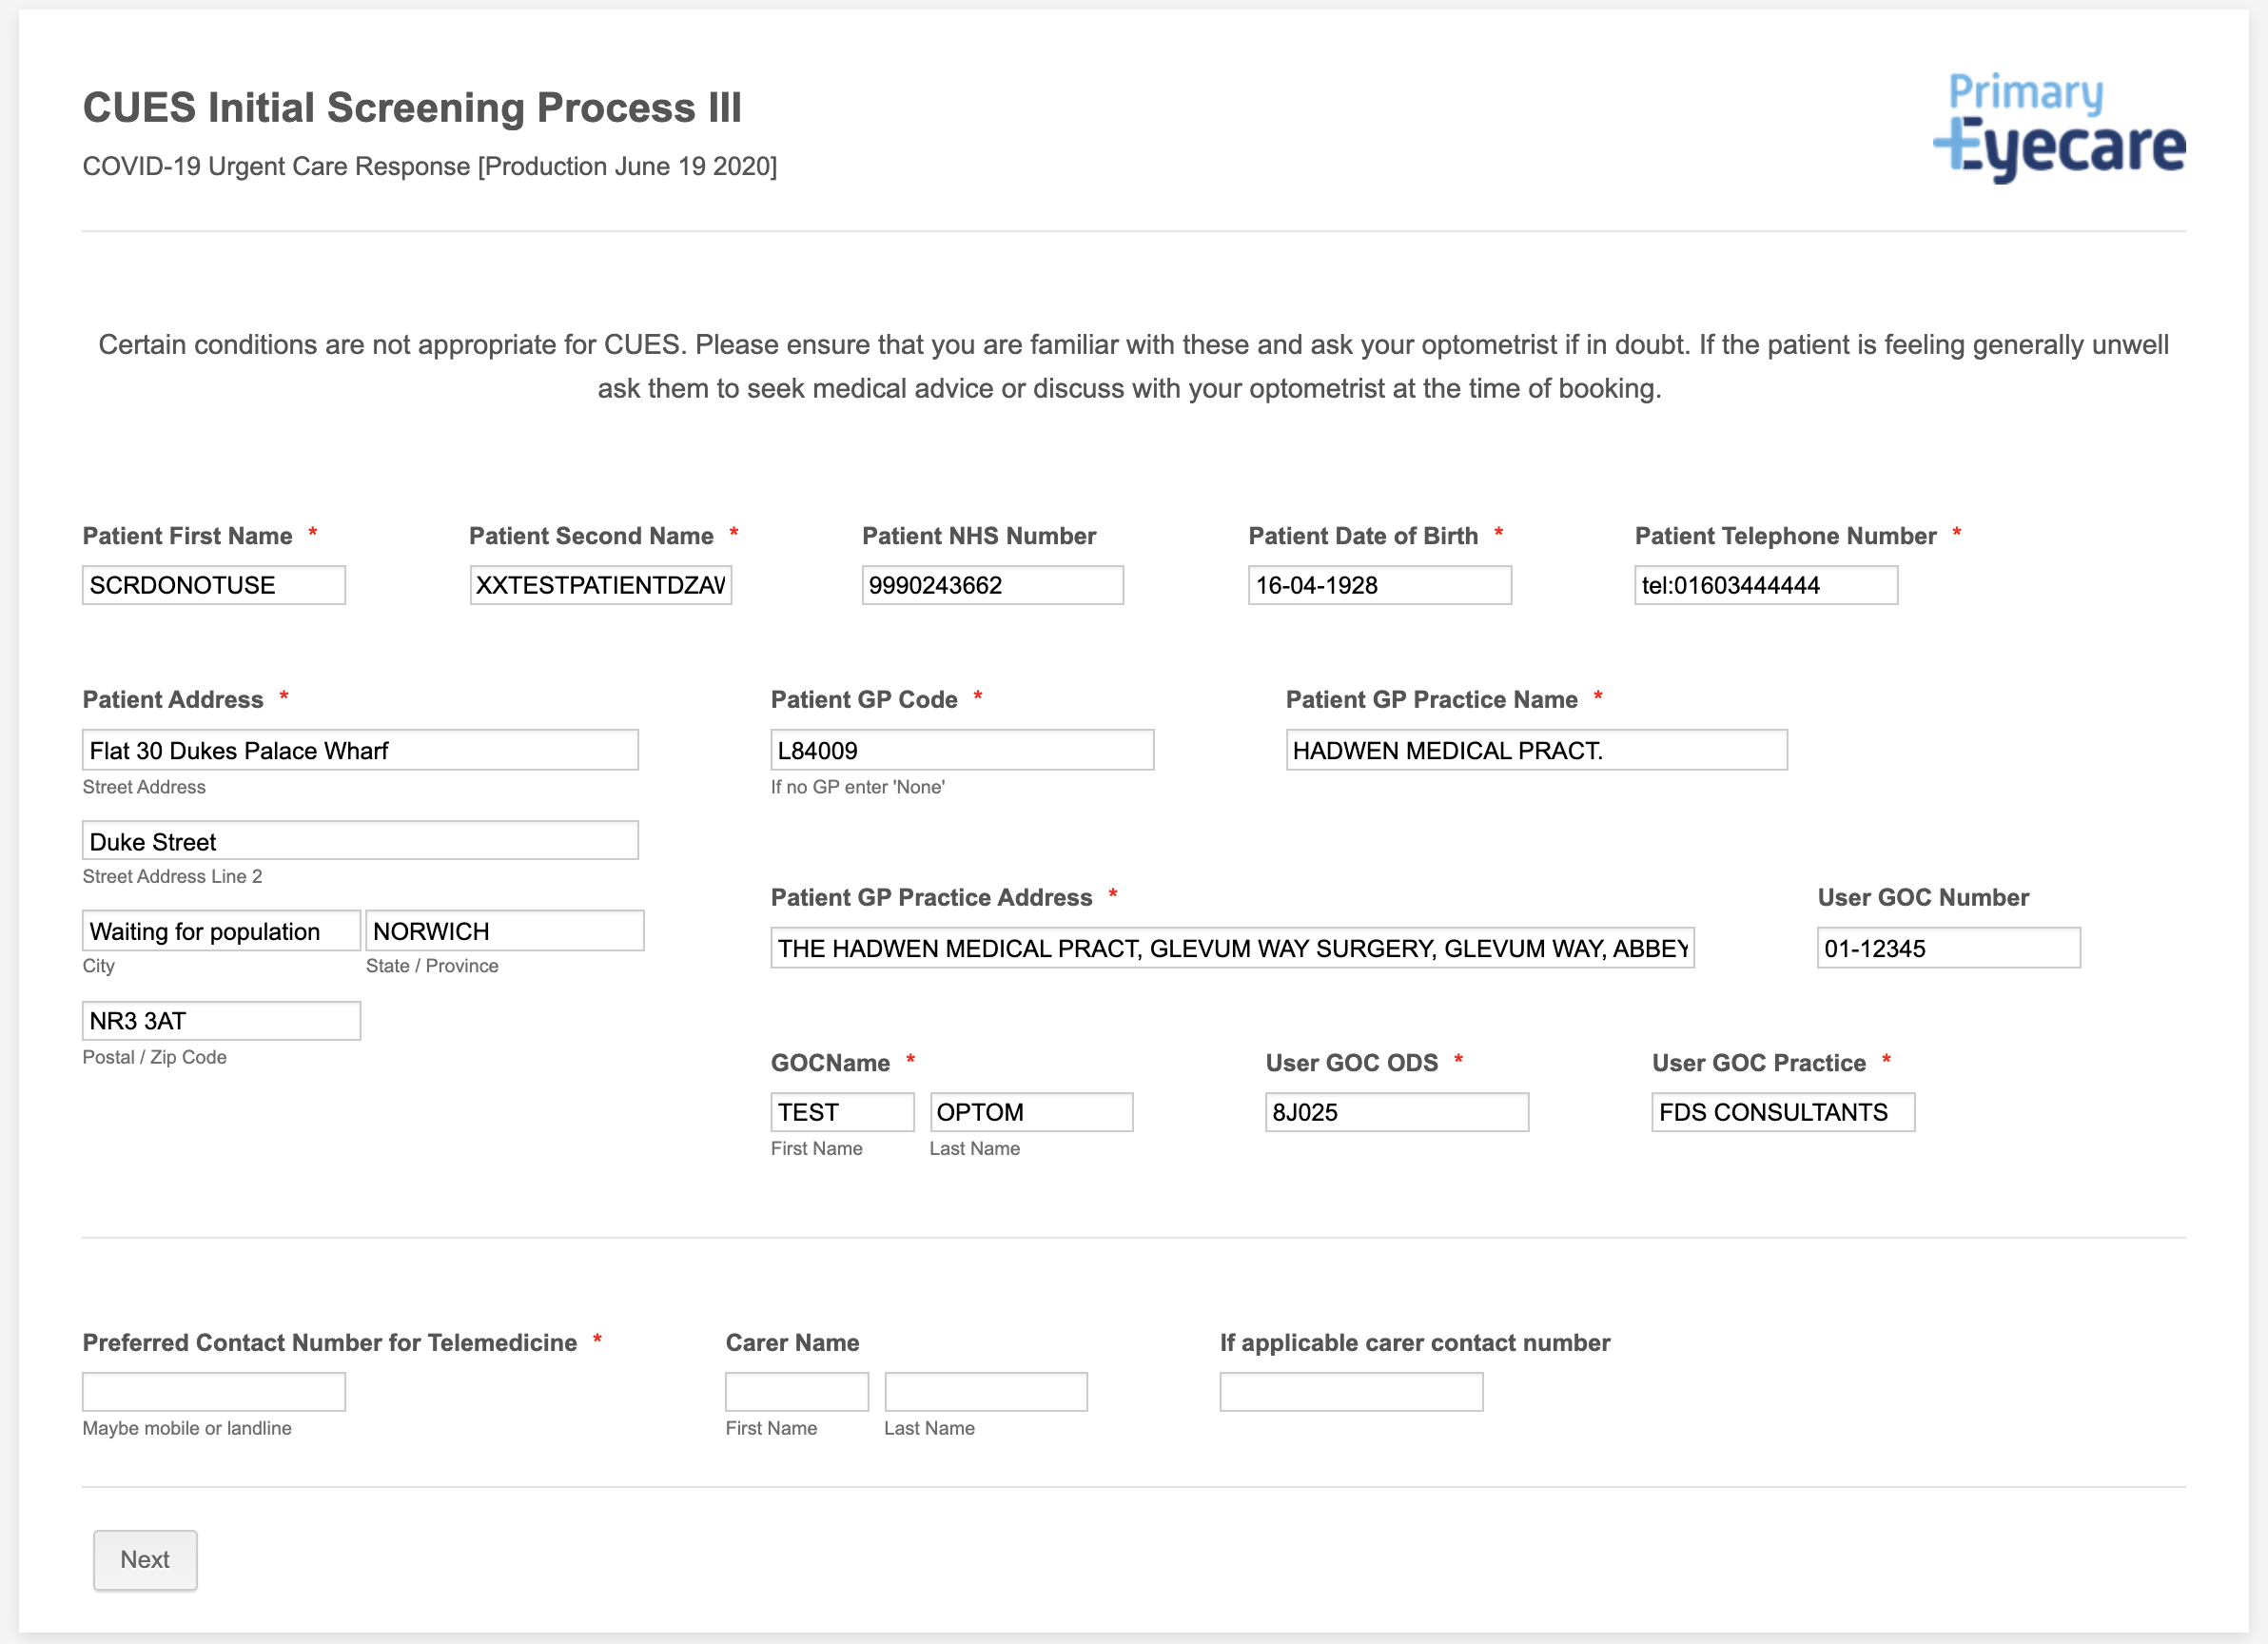Select the Street Address Line 2 field

tap(360, 841)
